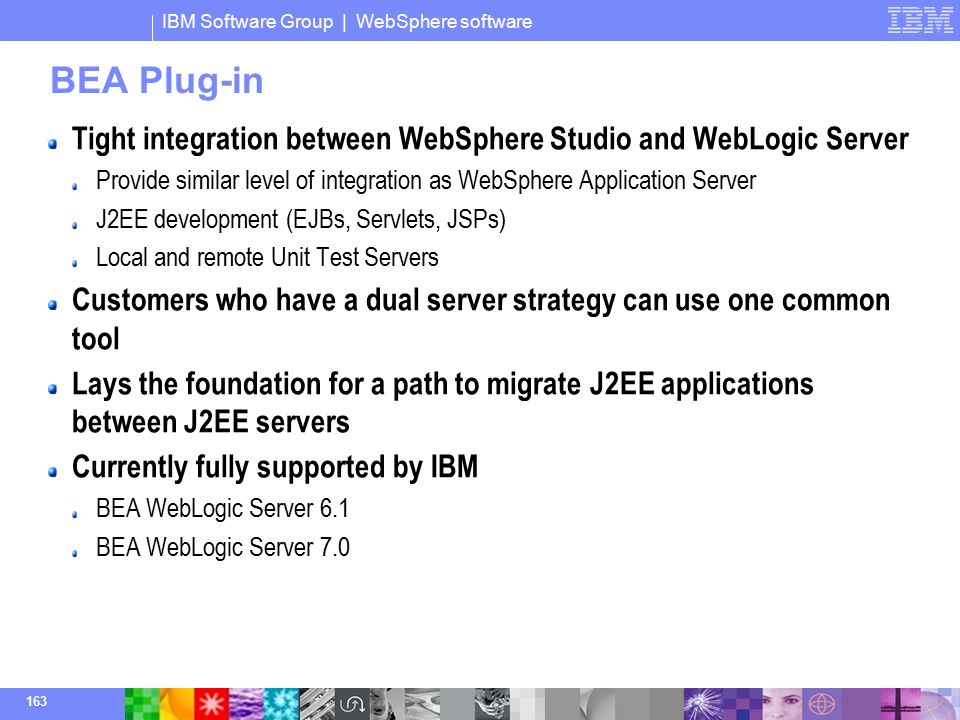Click "Provide similar level of integration" sub-bullet
This screenshot has height=720, width=960.
426,181
